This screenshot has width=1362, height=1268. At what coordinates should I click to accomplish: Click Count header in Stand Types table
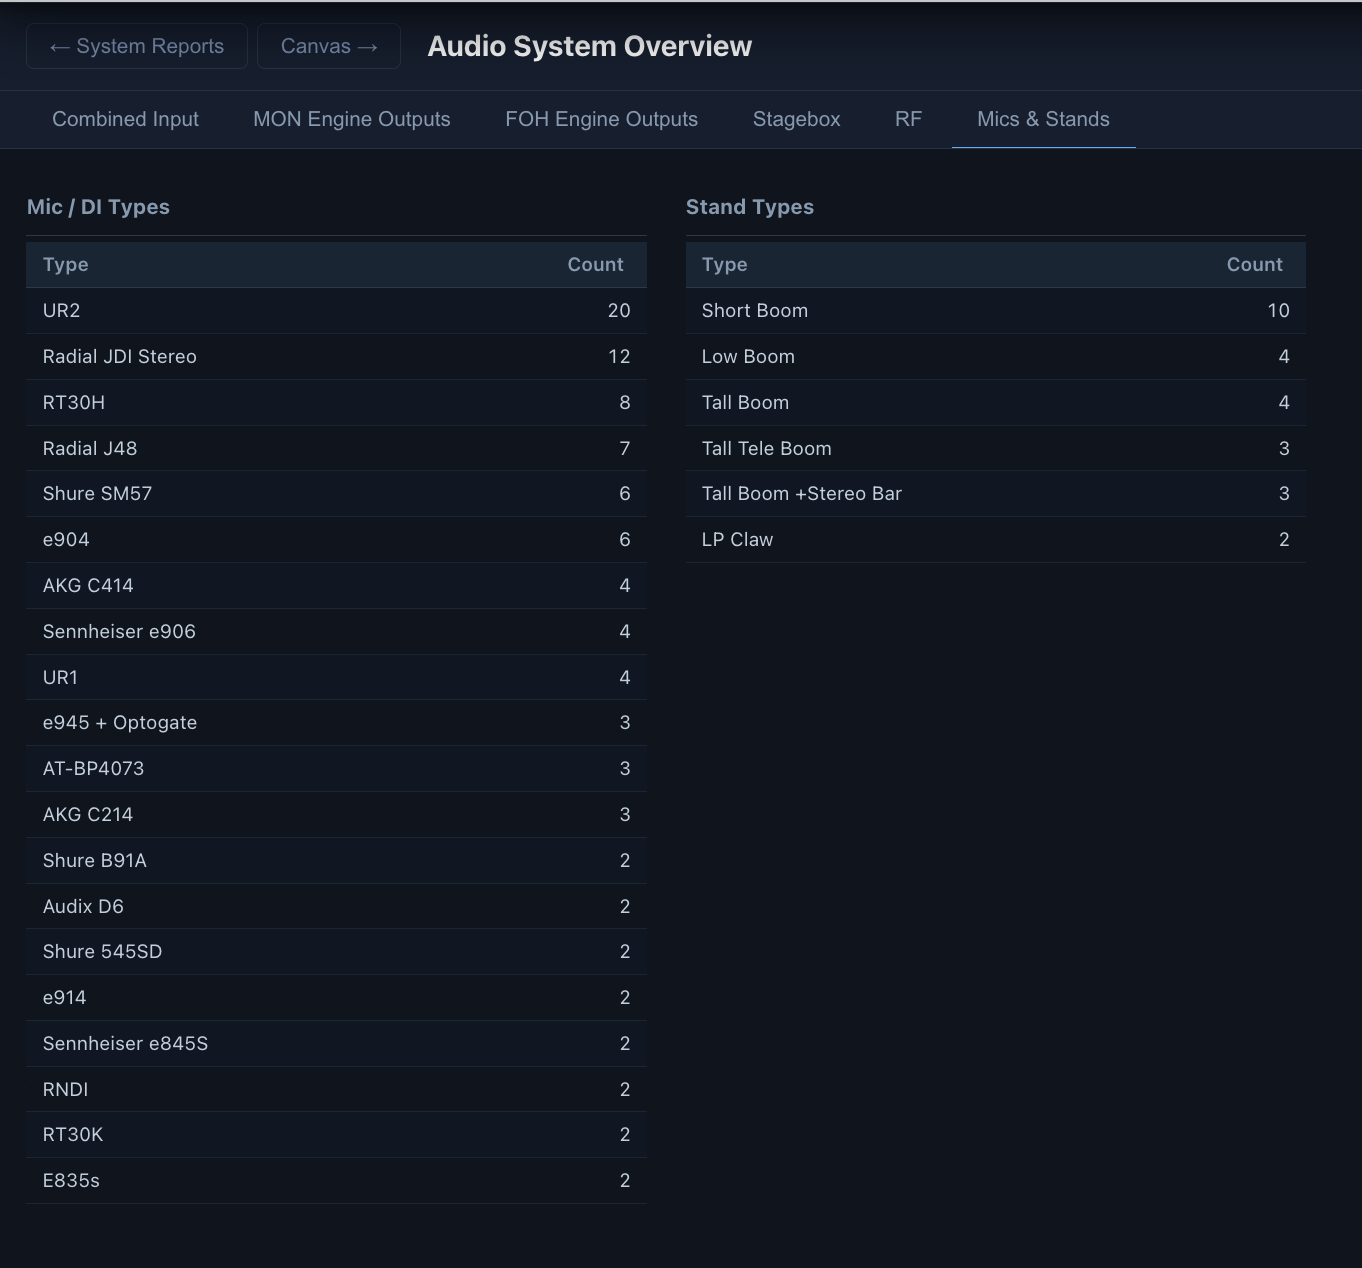point(1254,265)
